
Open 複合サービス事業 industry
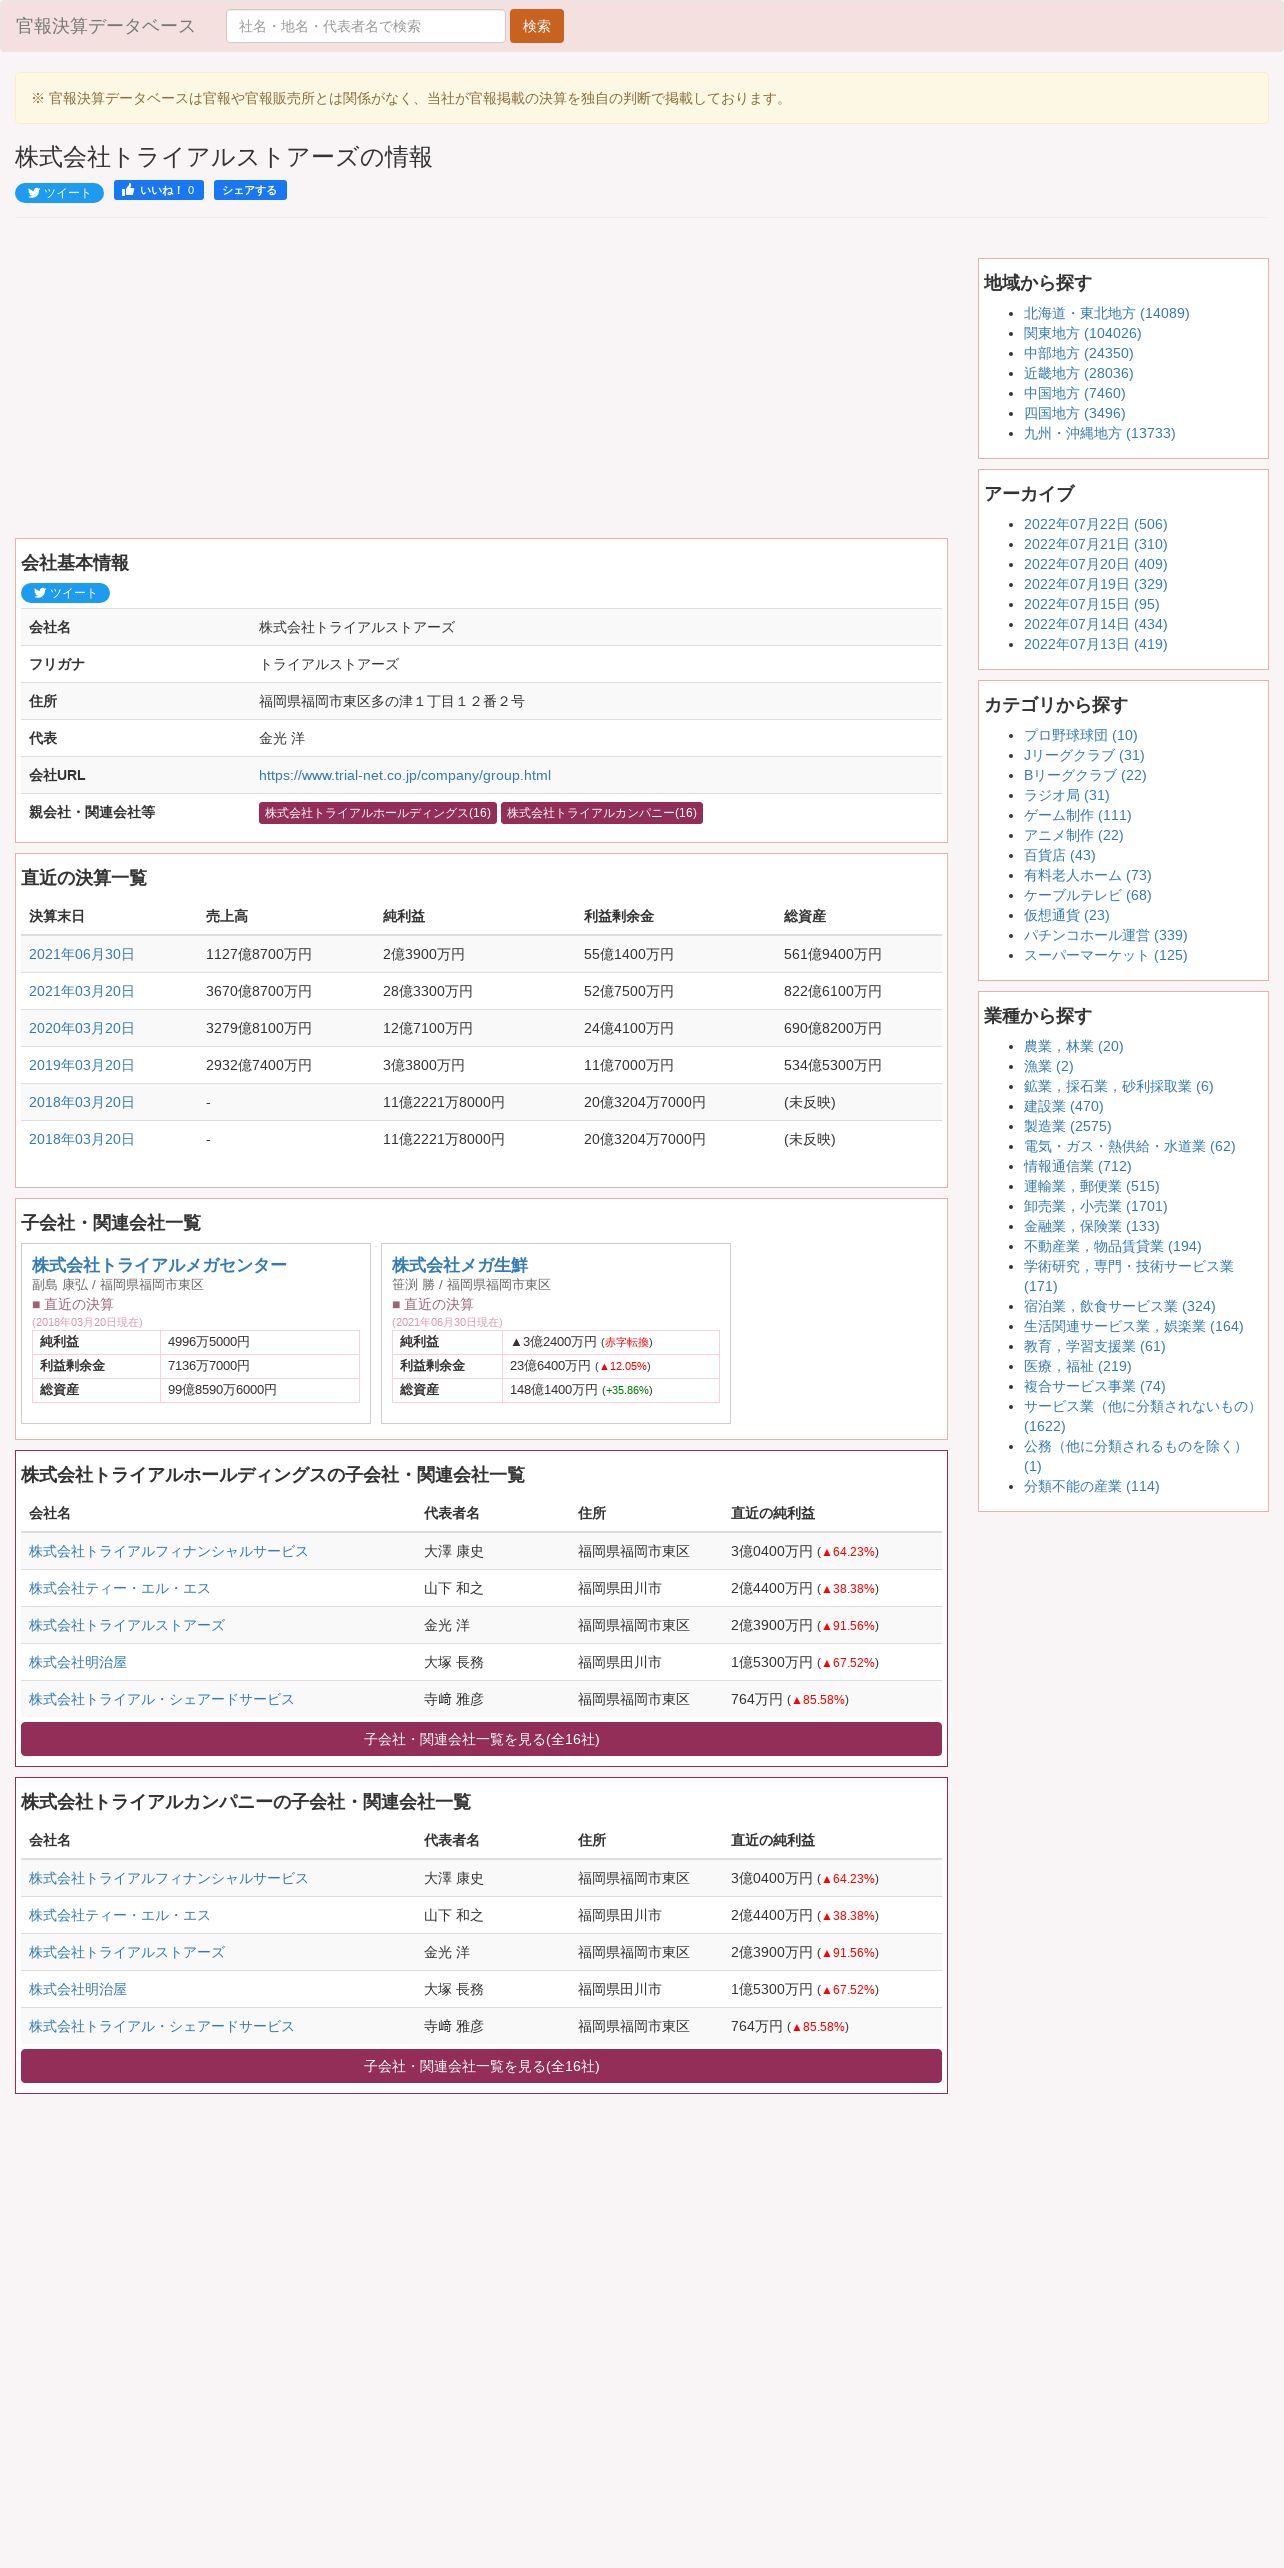click(x=1094, y=1386)
